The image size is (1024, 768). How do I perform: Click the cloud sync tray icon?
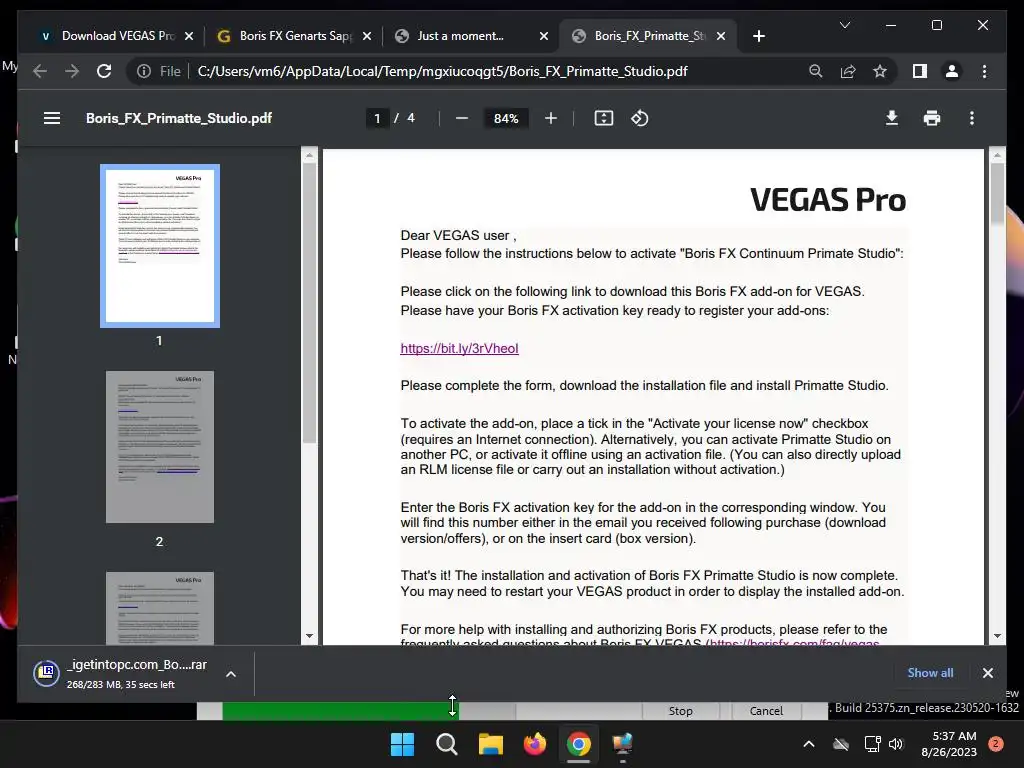point(841,744)
